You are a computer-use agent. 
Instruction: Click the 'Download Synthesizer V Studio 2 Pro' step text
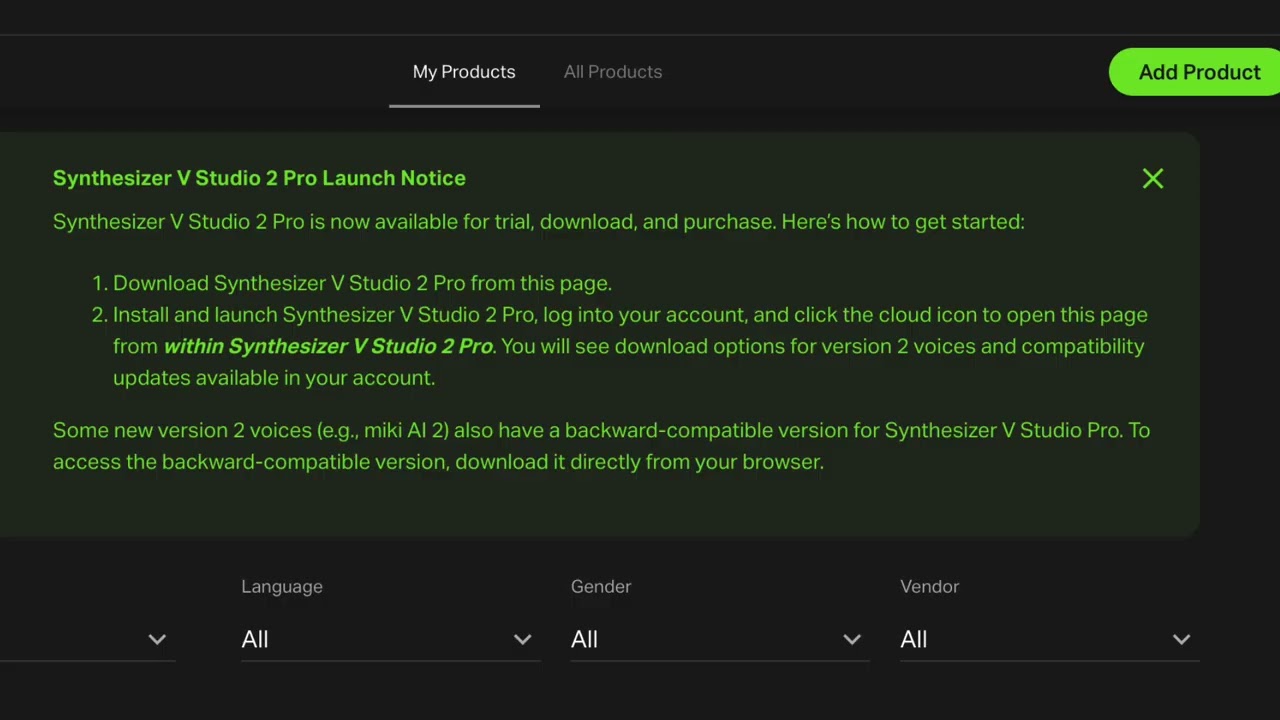tap(362, 283)
